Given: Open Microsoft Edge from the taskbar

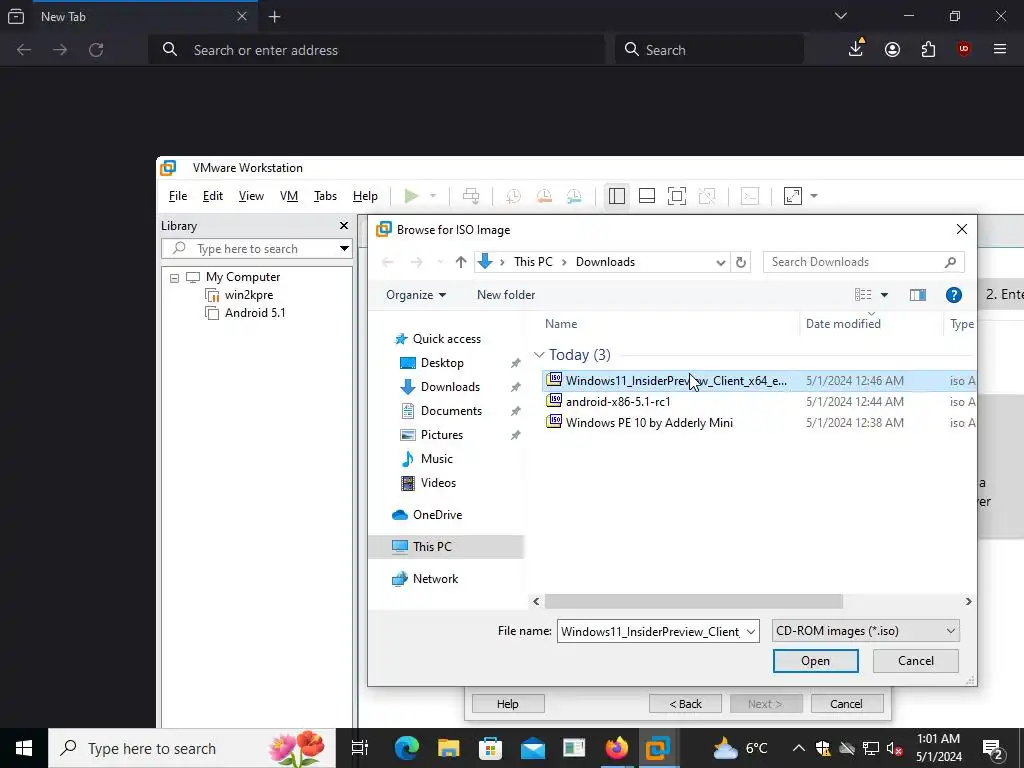Looking at the screenshot, I should [406, 748].
